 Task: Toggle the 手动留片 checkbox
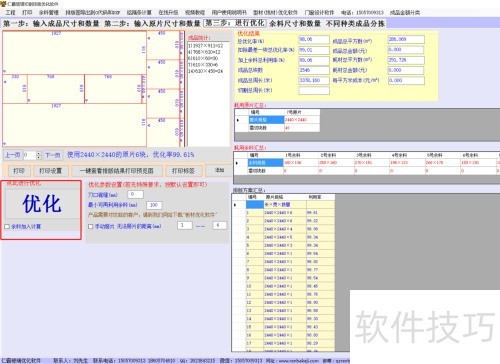point(91,226)
